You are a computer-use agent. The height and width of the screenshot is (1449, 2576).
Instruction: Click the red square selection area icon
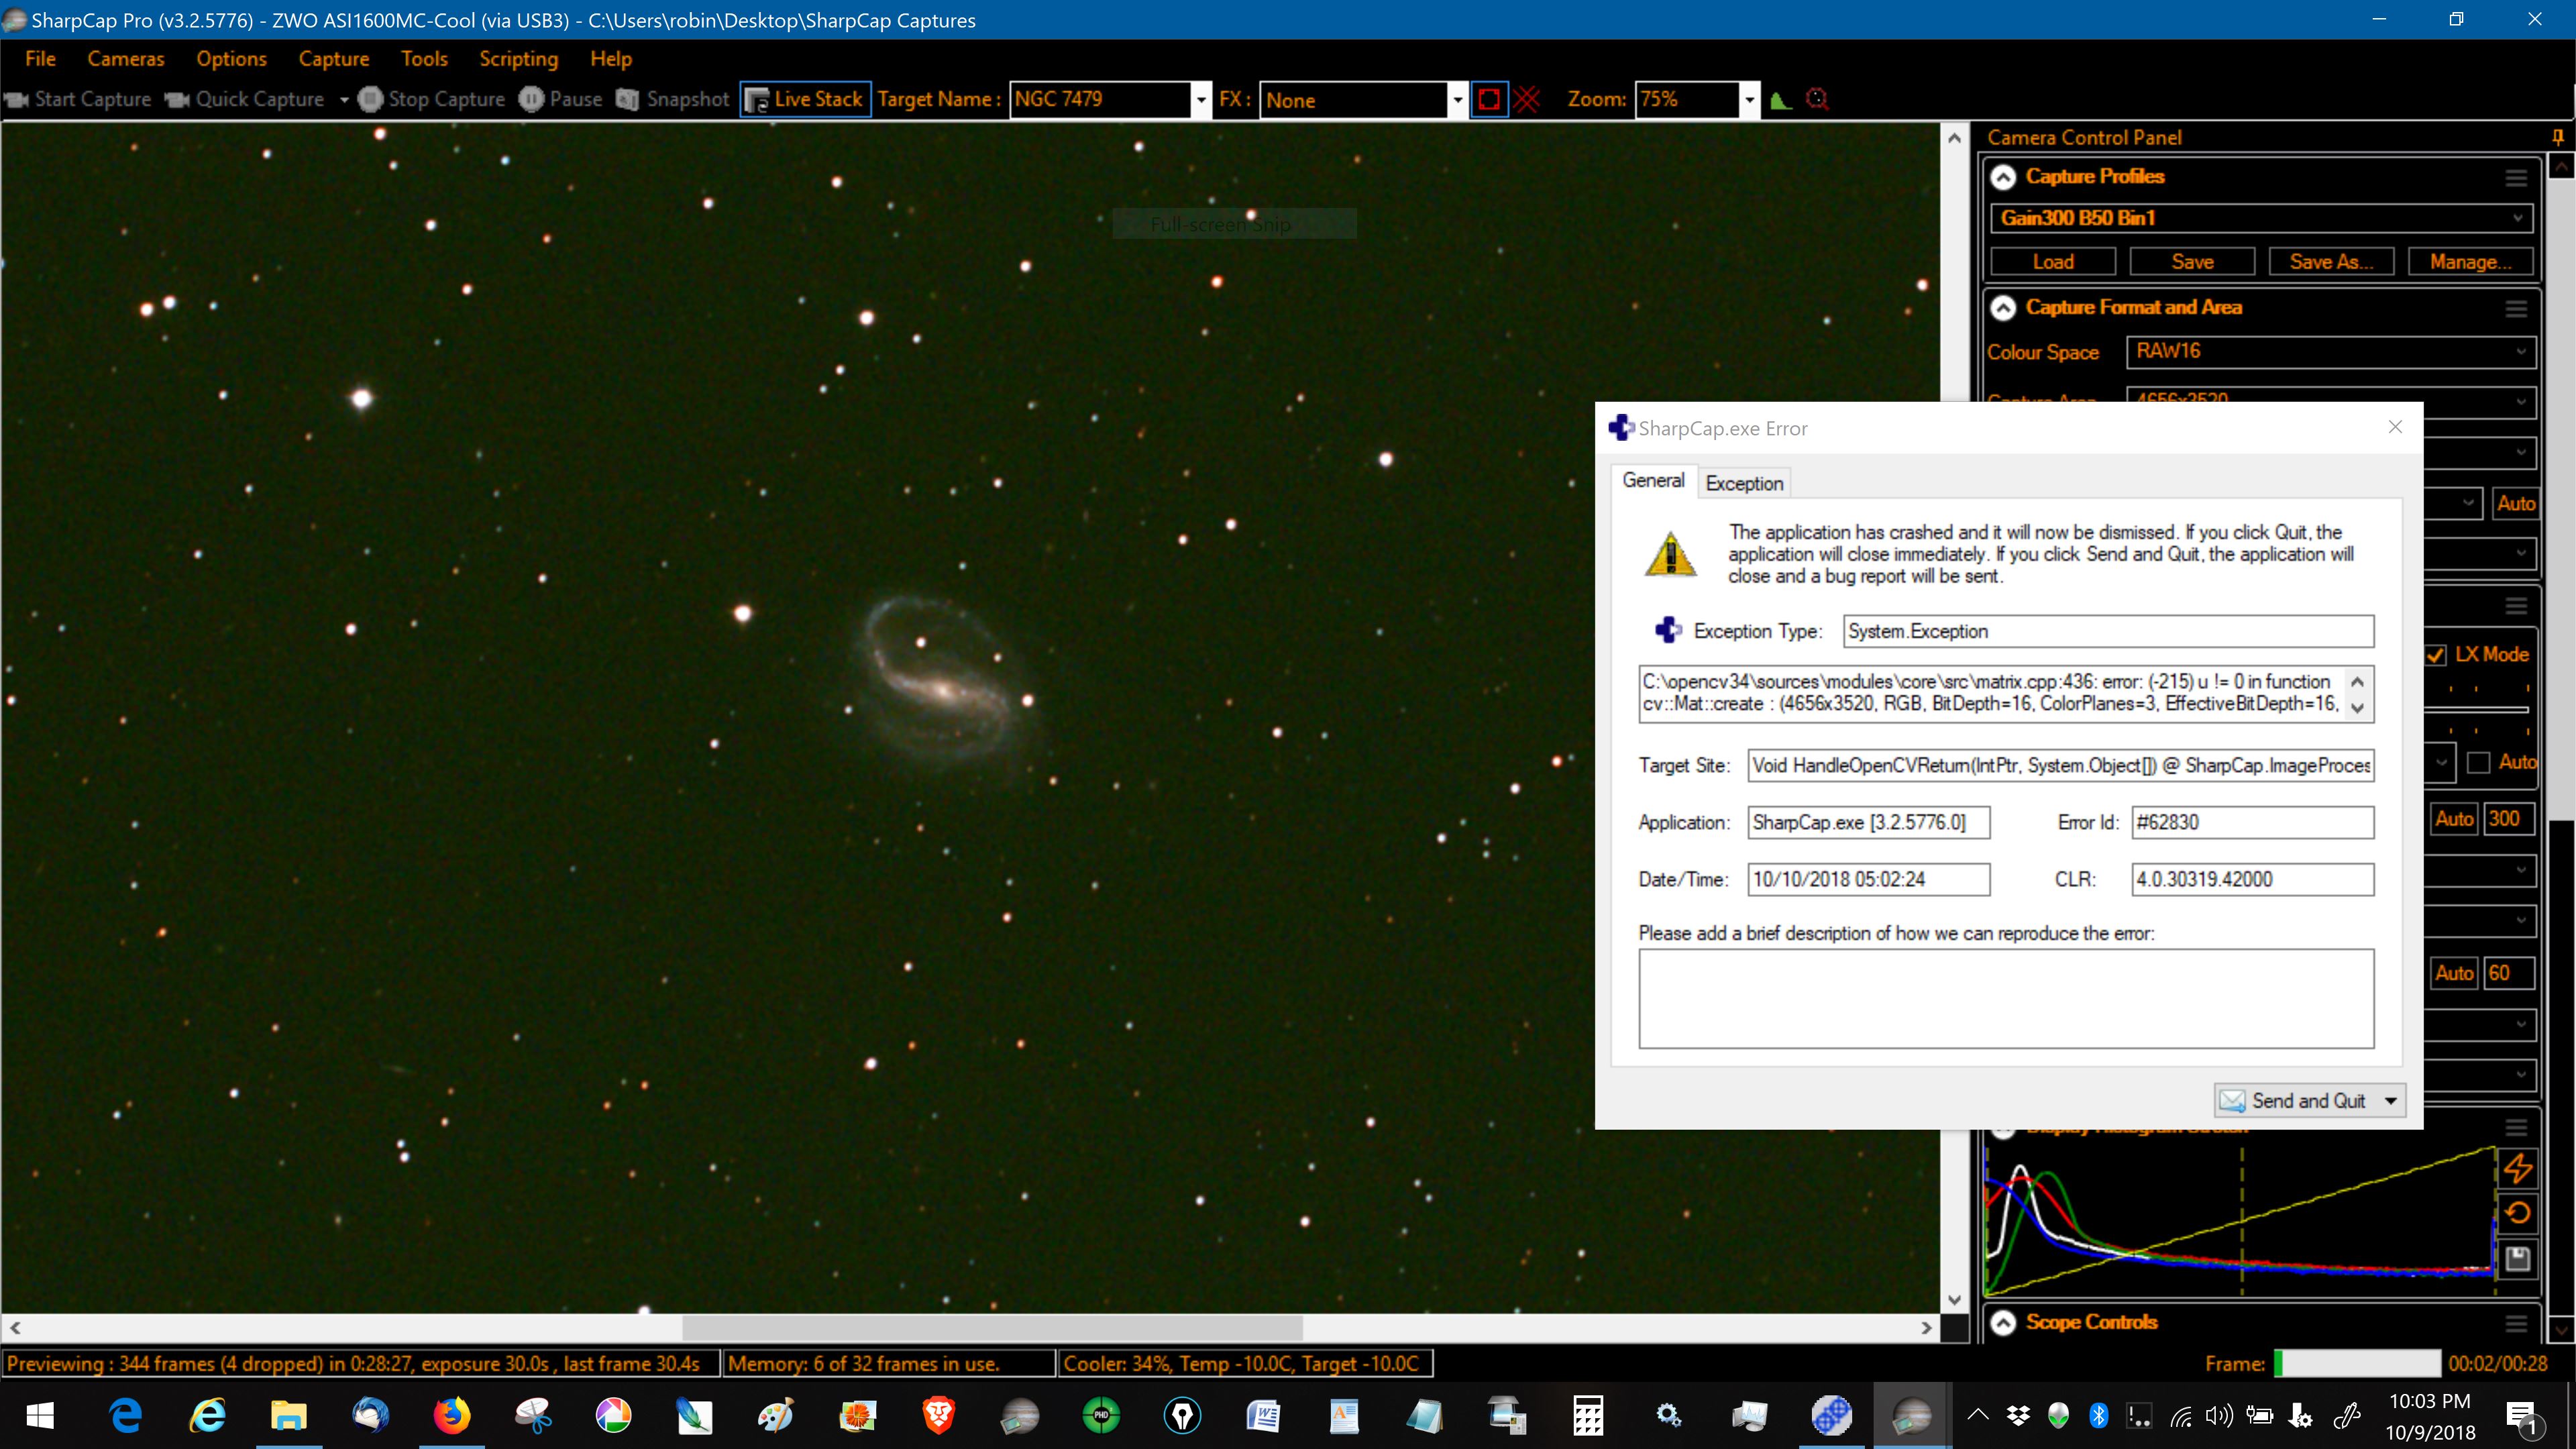pyautogui.click(x=1489, y=99)
